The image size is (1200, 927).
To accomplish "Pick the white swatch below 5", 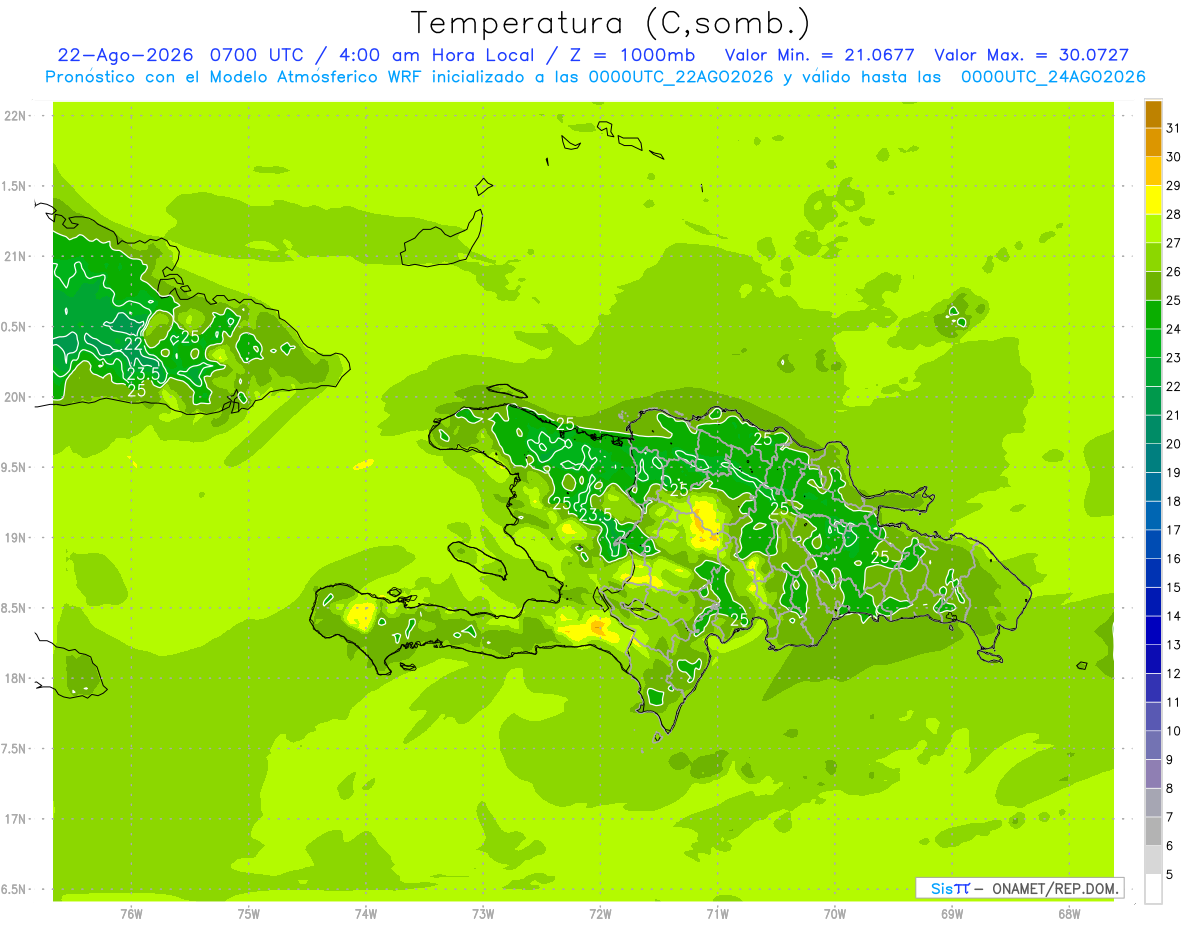I will pos(1153,889).
